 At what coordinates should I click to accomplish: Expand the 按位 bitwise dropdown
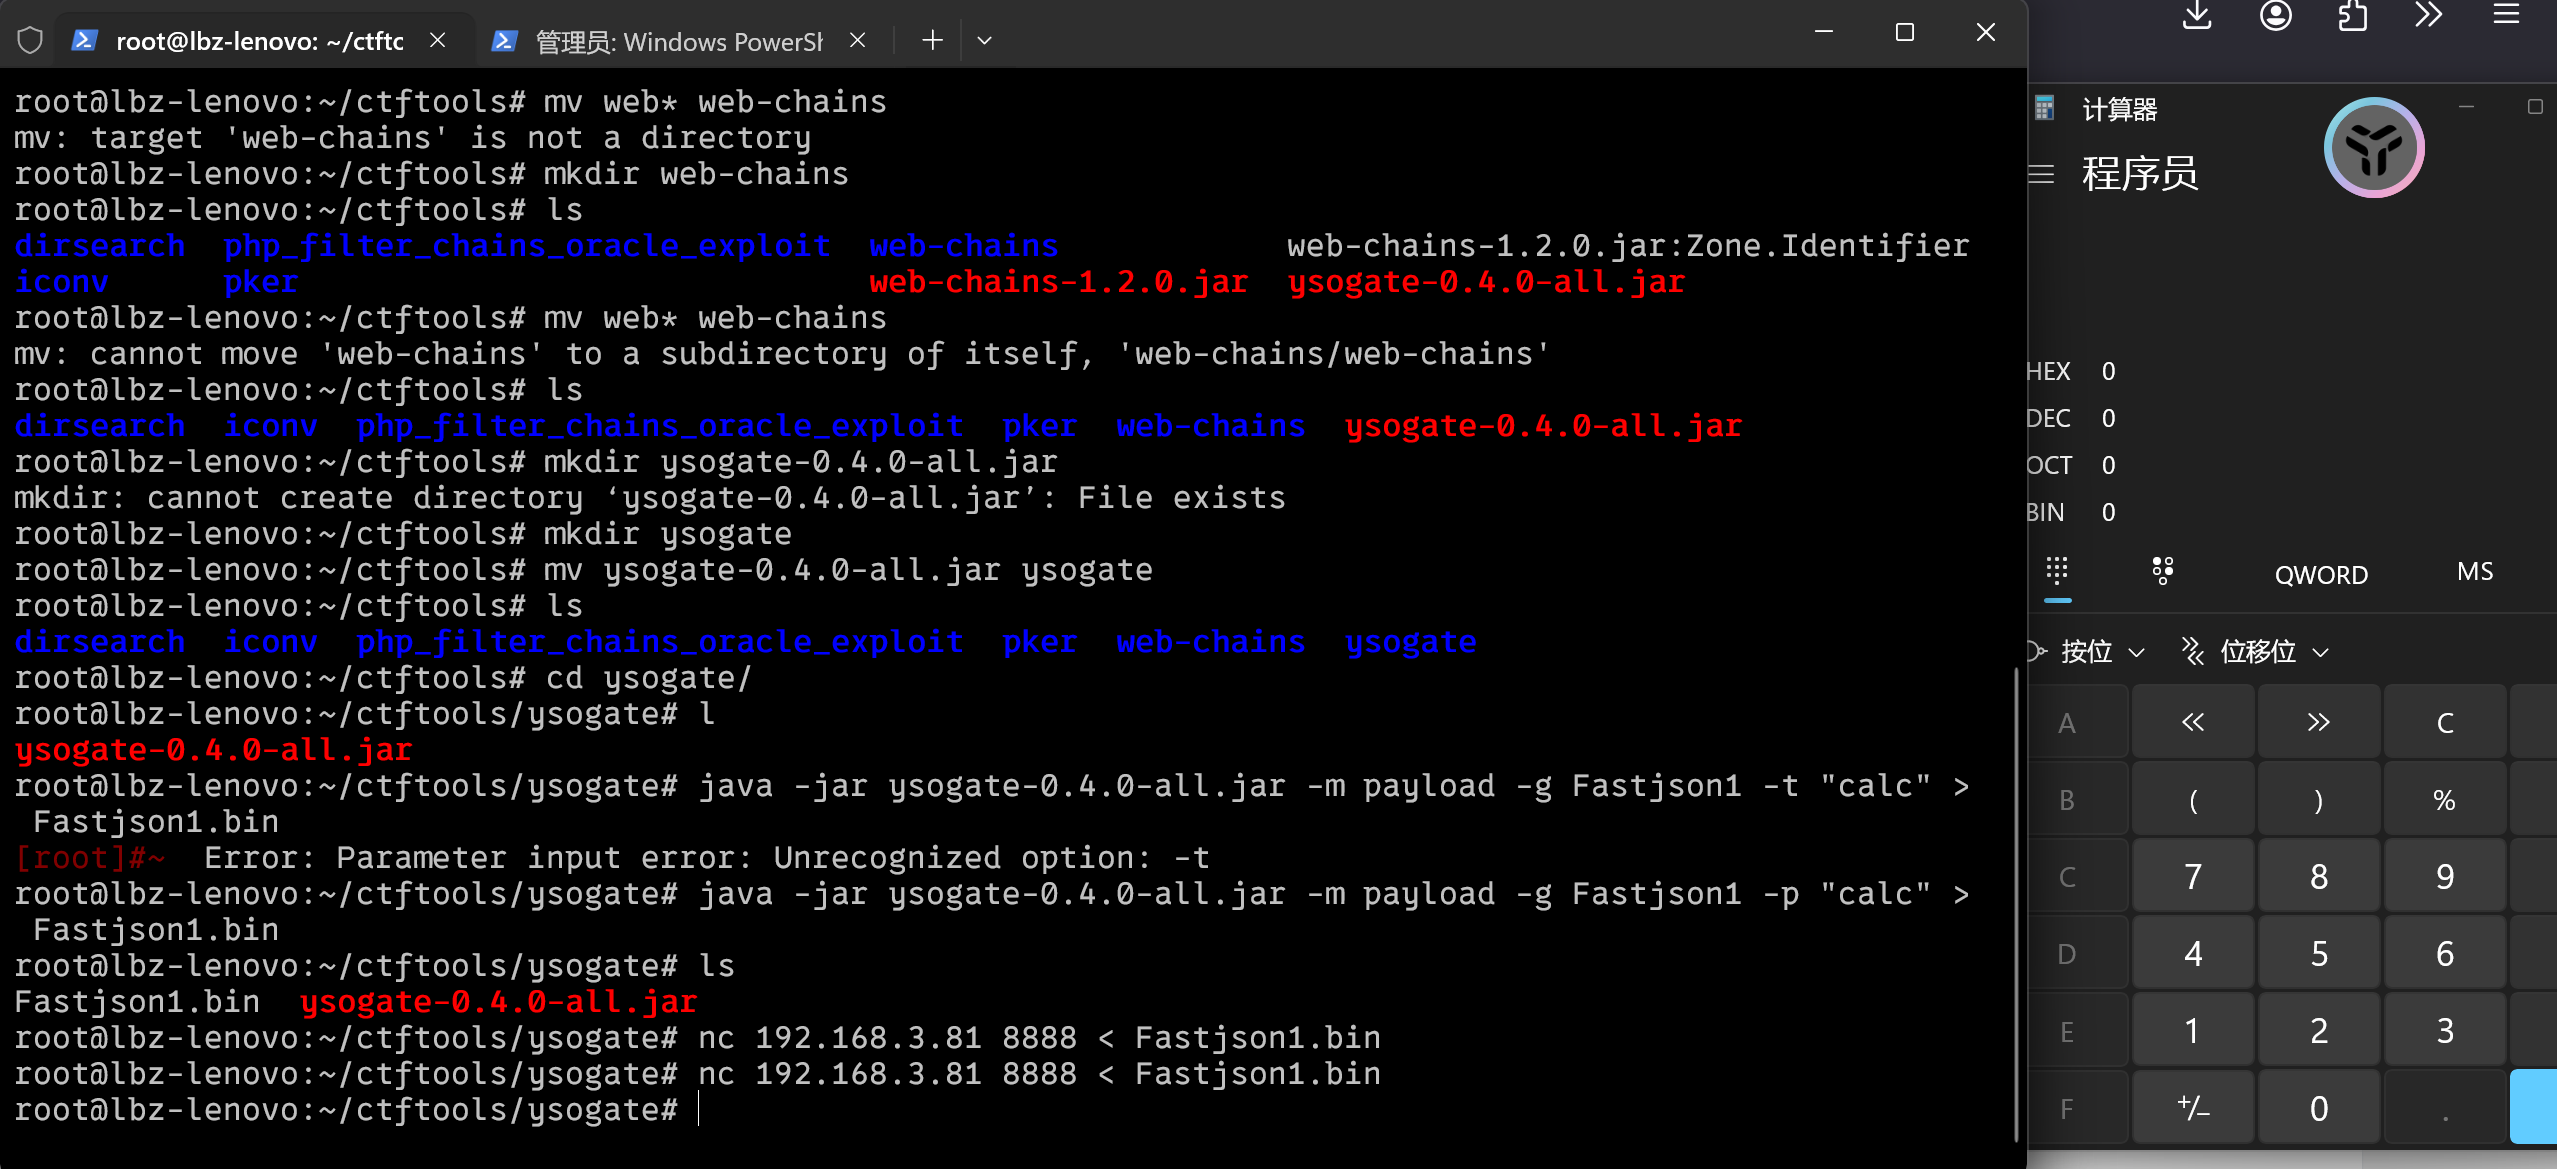point(2090,652)
